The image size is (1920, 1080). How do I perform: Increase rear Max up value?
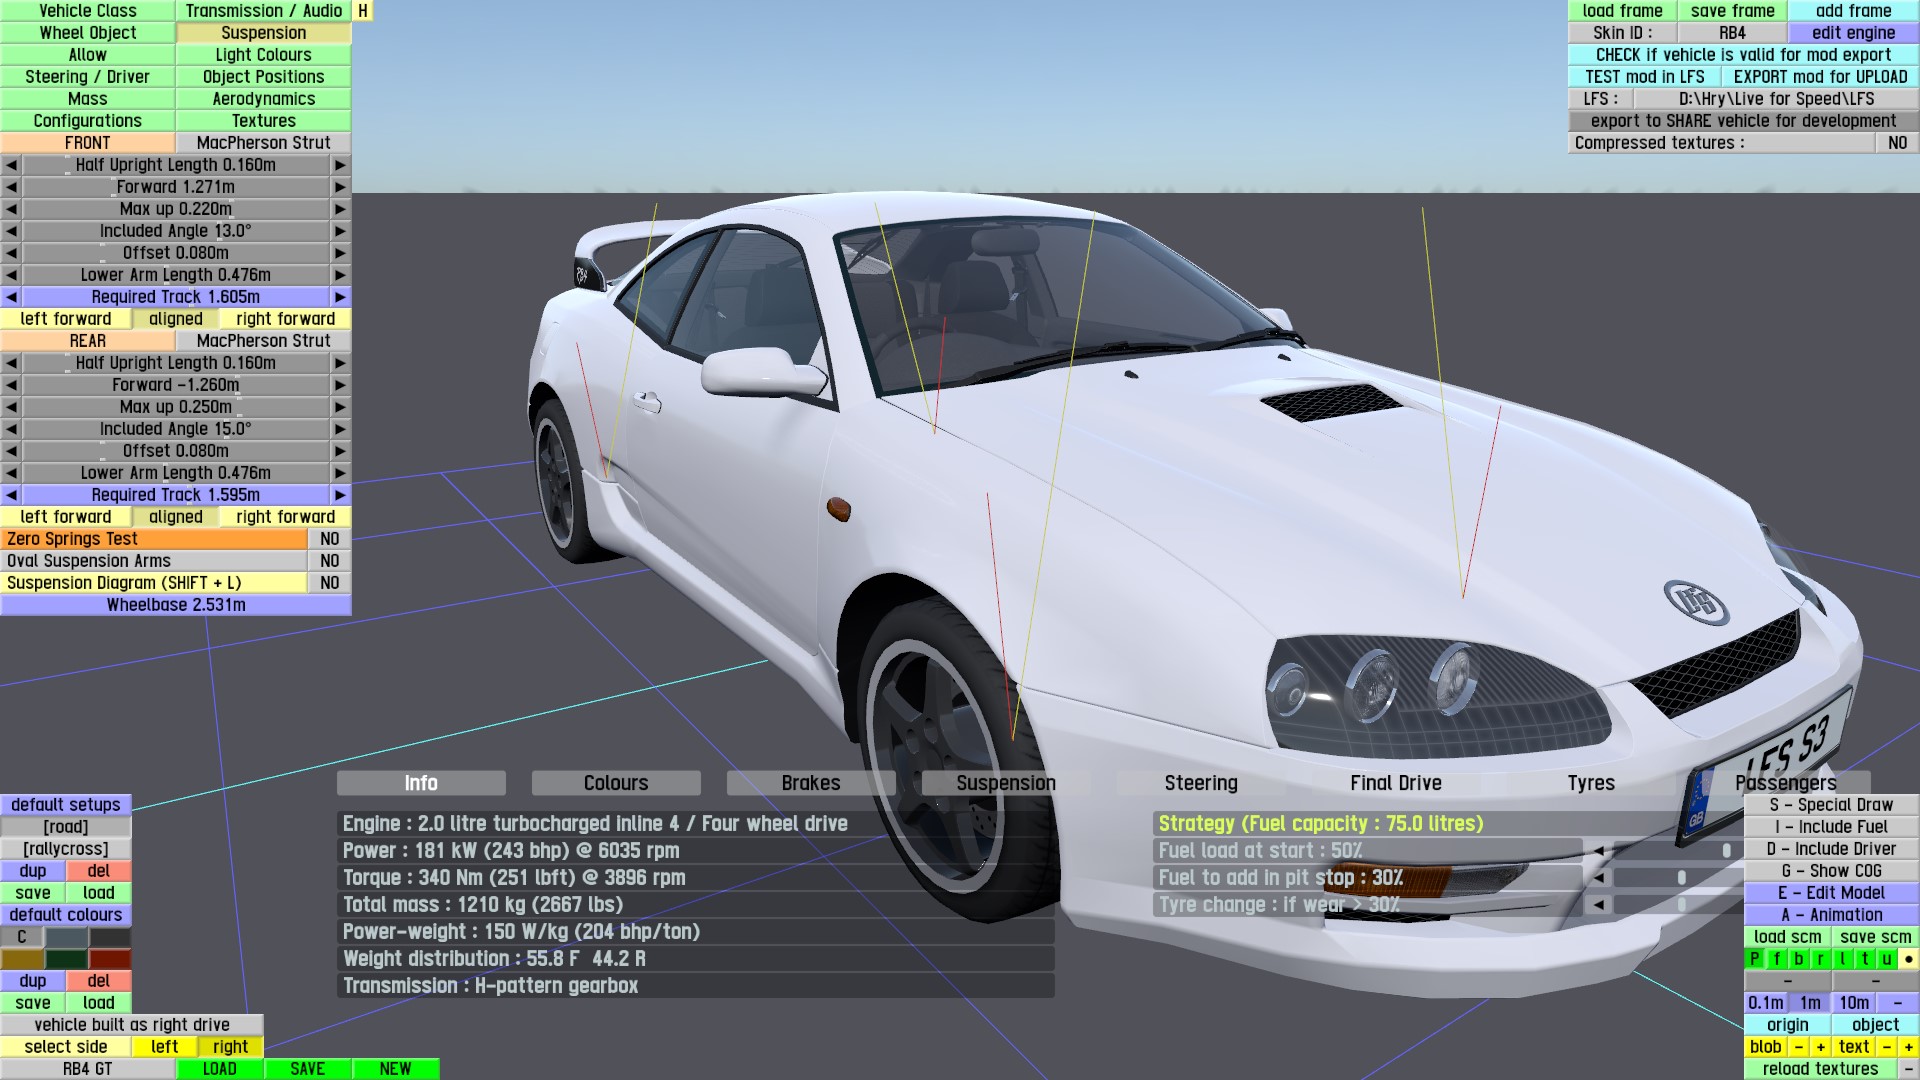pos(340,407)
